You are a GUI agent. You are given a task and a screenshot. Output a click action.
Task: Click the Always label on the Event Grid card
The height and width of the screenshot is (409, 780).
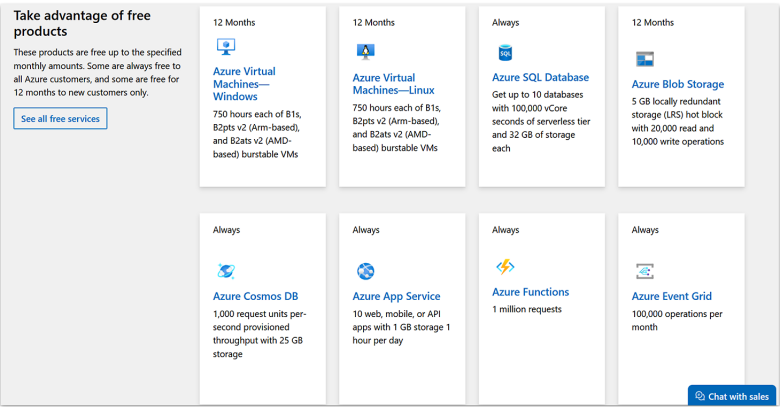point(645,230)
